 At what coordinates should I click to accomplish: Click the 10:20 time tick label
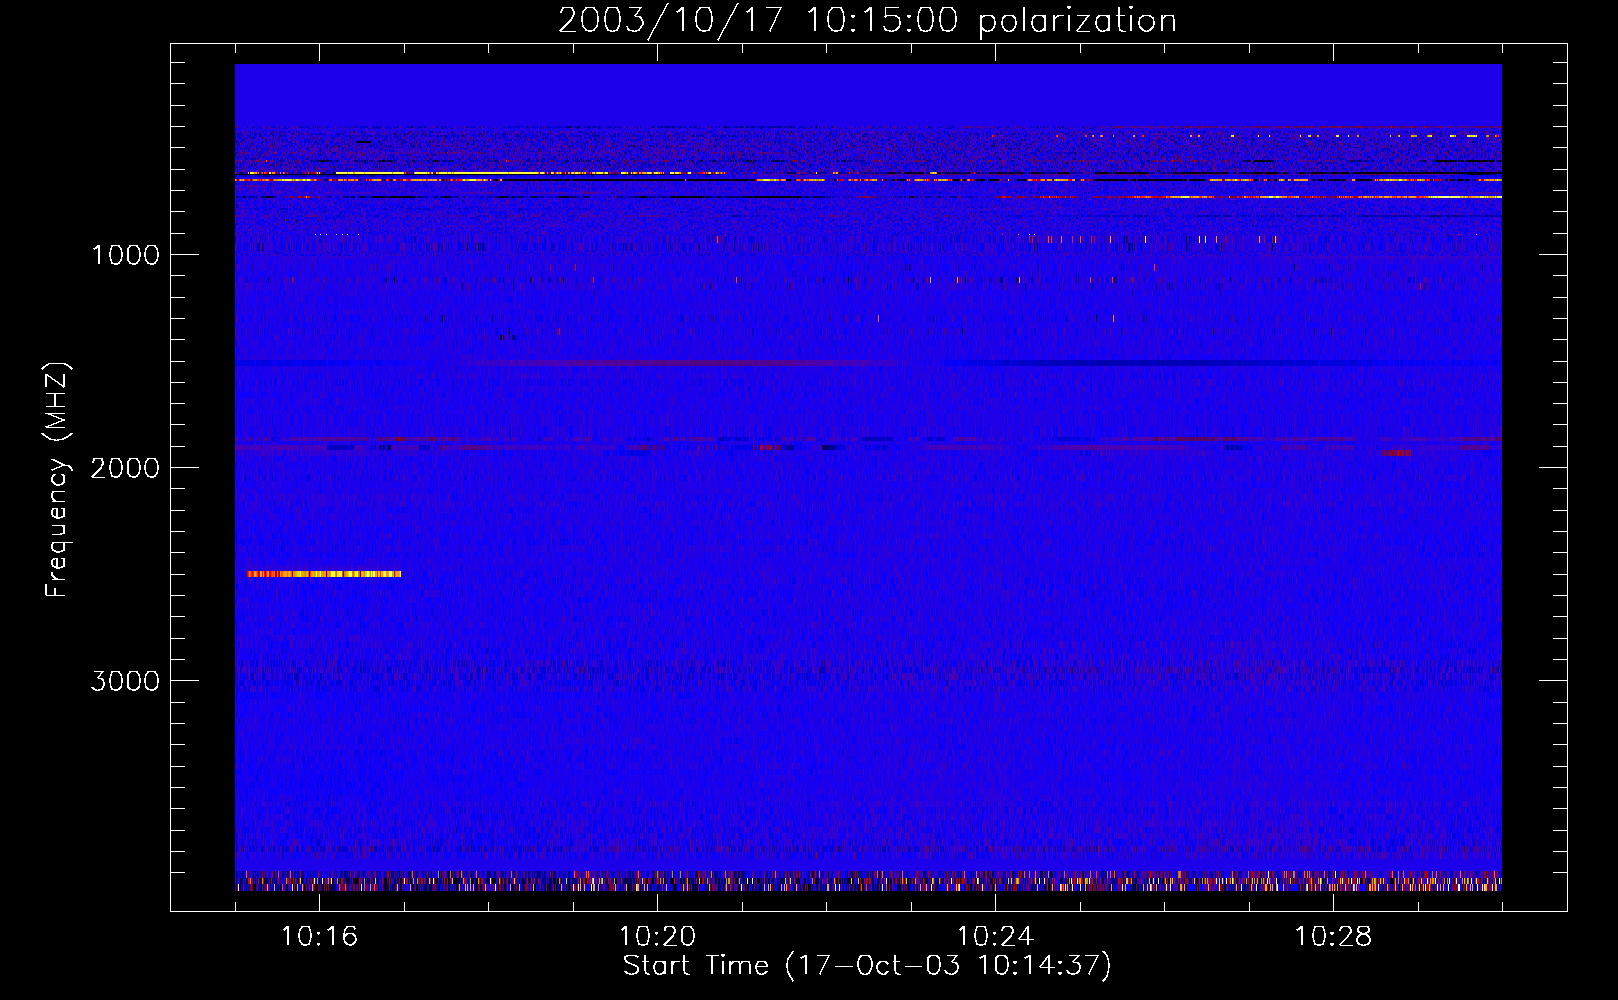point(657,936)
